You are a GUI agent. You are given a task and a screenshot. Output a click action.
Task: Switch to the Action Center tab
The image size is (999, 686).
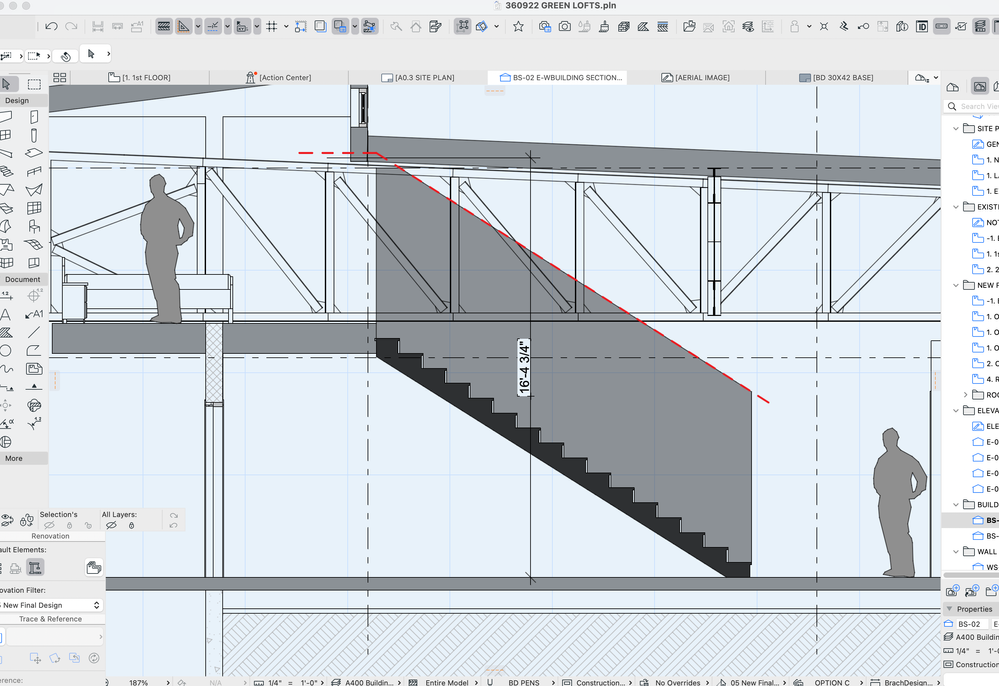[x=278, y=78]
